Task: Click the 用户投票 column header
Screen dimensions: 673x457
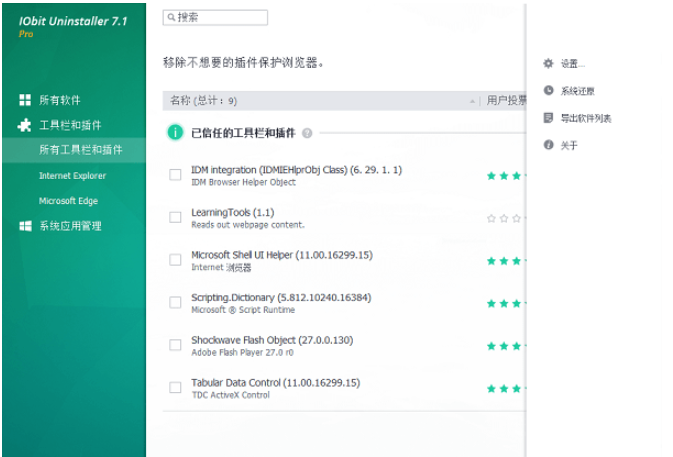Action: [x=506, y=100]
